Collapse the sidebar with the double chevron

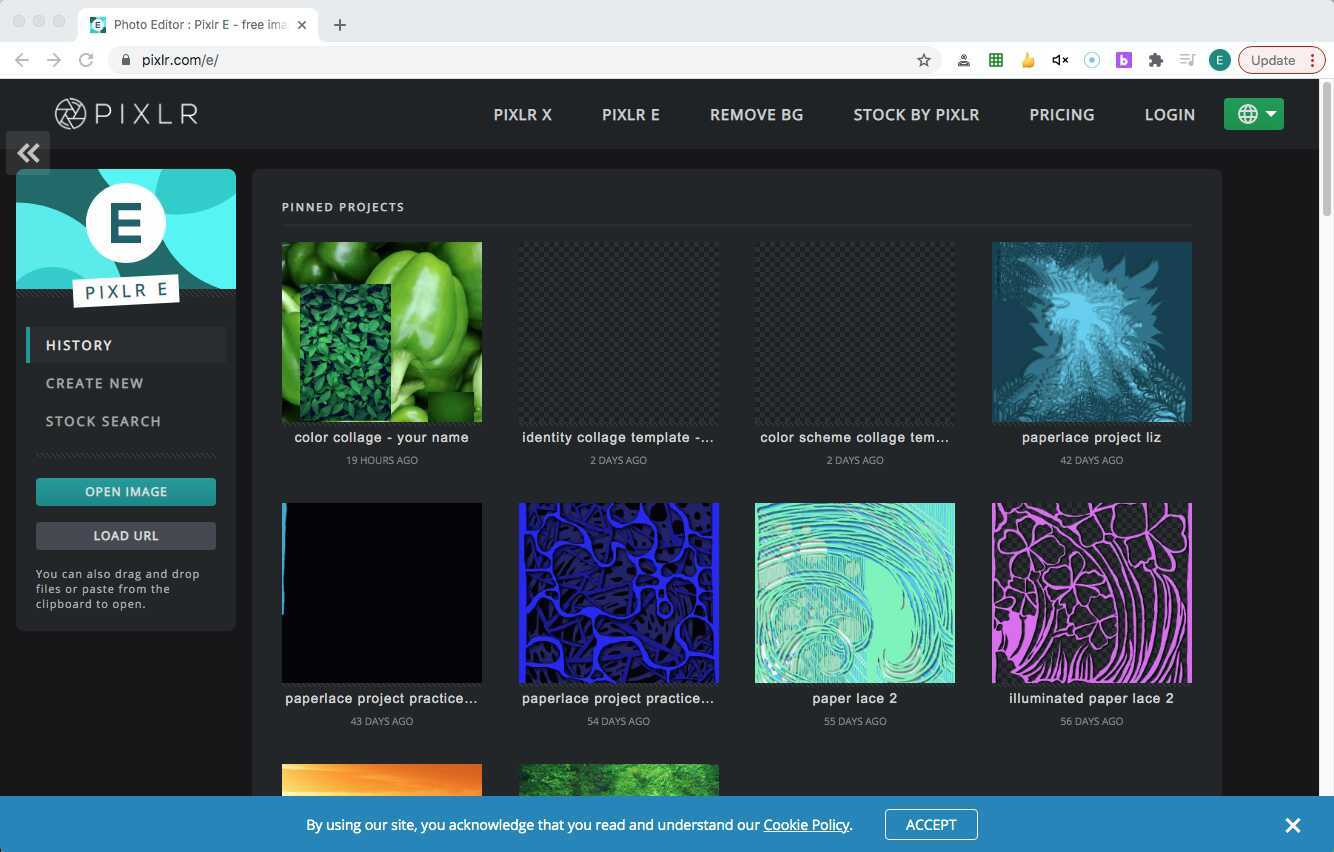[x=28, y=152]
